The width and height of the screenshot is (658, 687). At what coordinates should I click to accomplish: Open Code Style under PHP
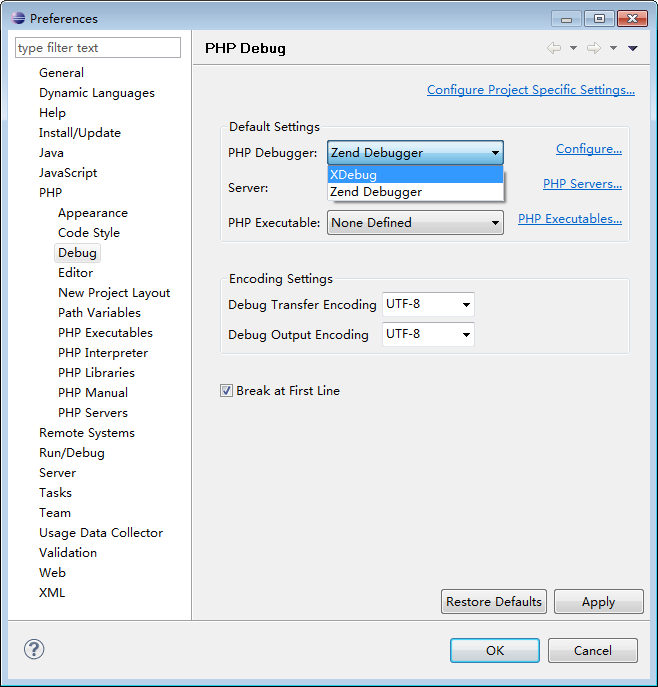pos(89,233)
